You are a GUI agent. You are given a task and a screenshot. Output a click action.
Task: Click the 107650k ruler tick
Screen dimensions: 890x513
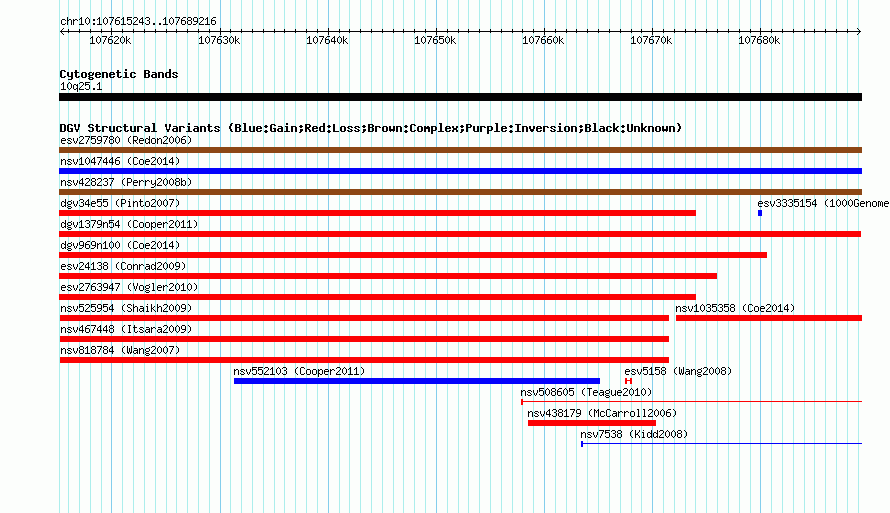point(435,40)
